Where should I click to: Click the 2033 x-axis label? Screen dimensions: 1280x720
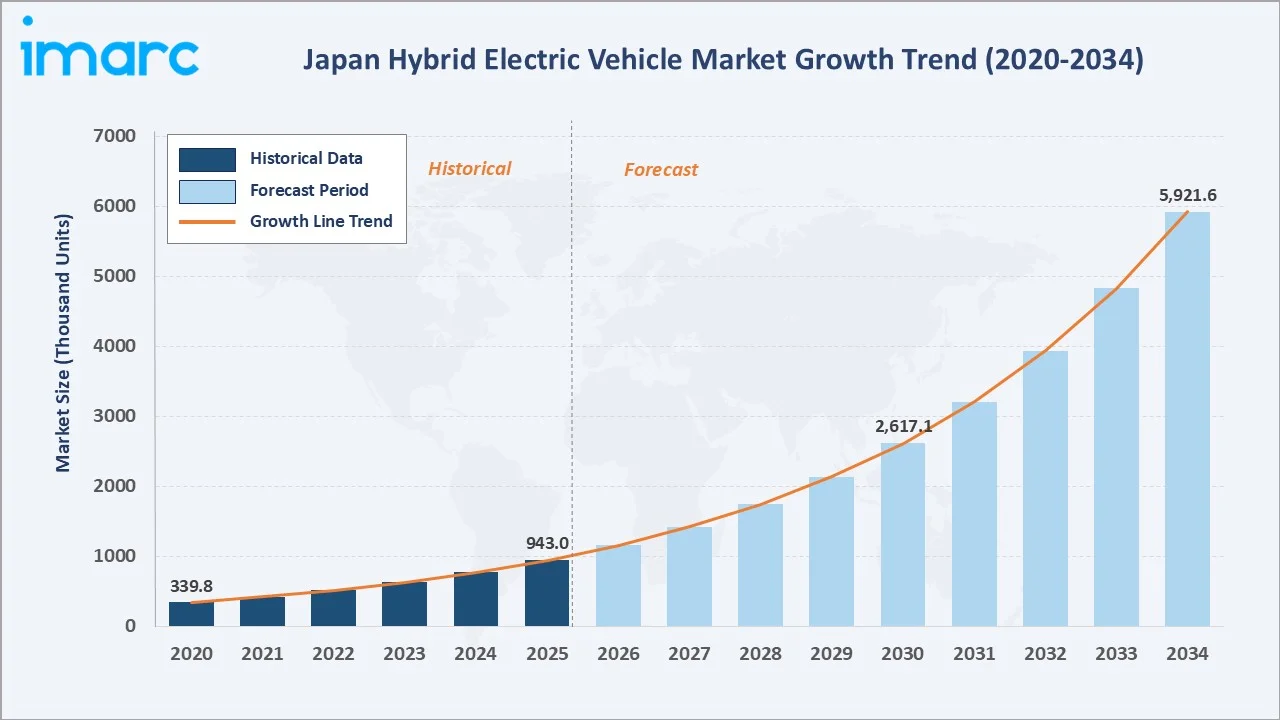tap(1116, 654)
